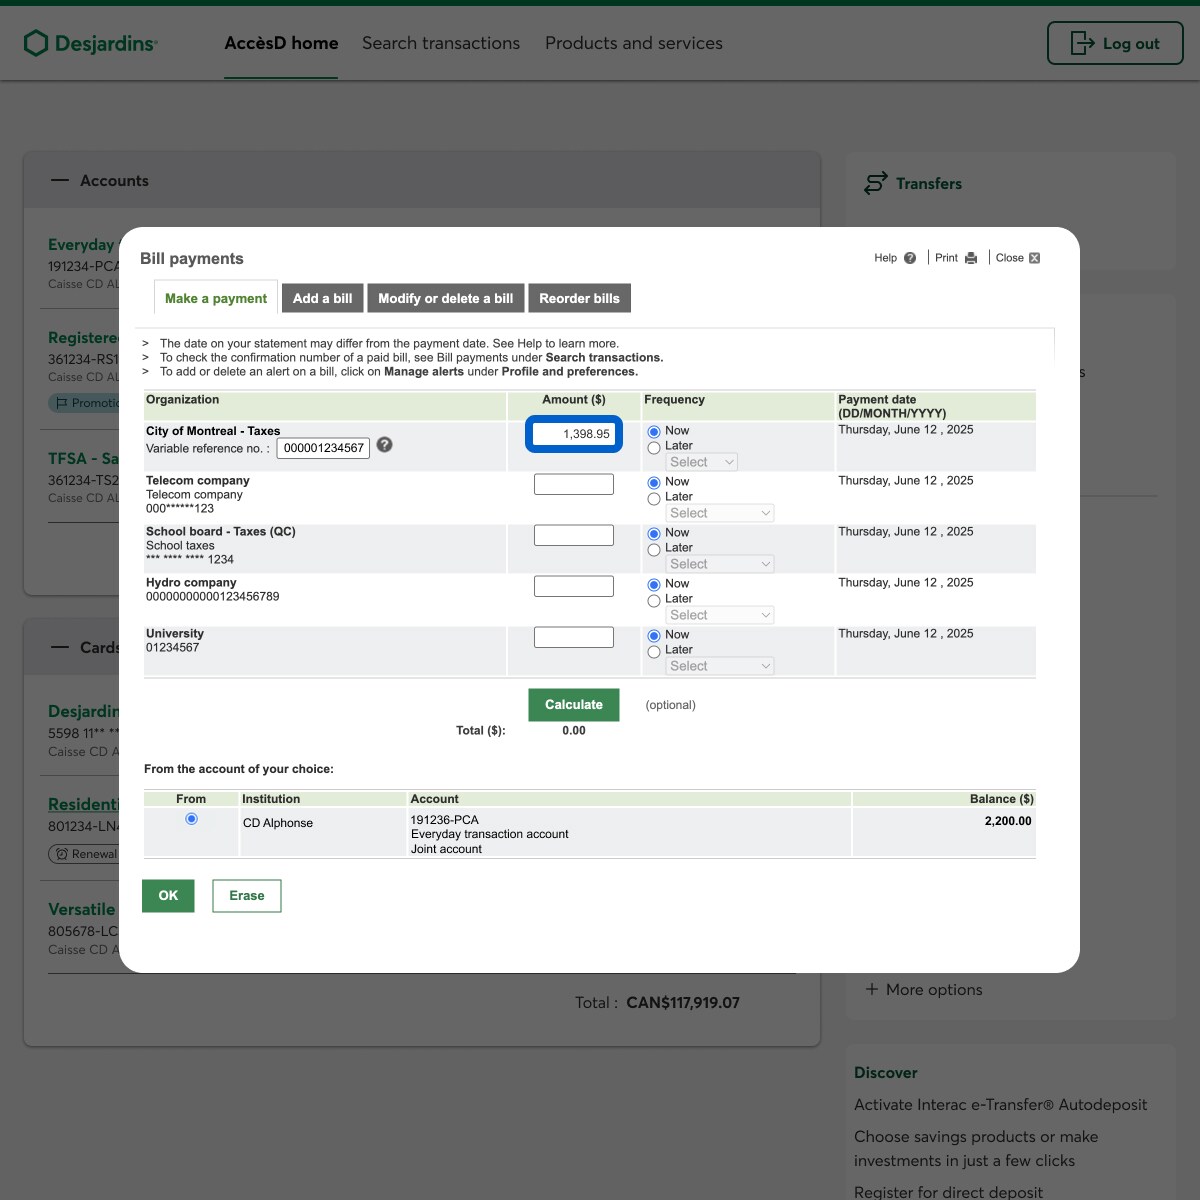Open frequency dropdown for University

[719, 666]
